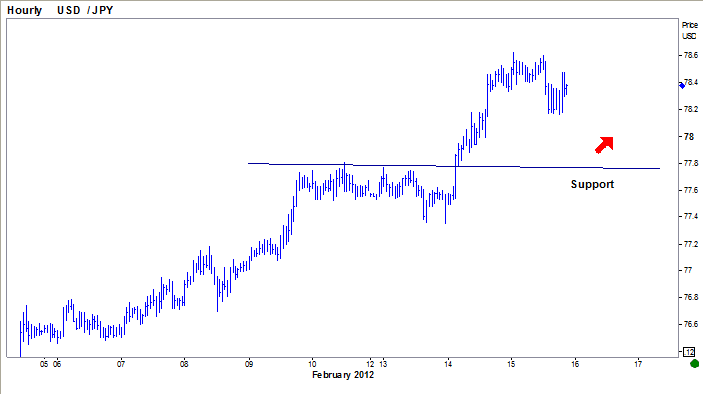Screen dimensions: 705x396
Task: Click the 78.4 price axis label
Action: 691,82
